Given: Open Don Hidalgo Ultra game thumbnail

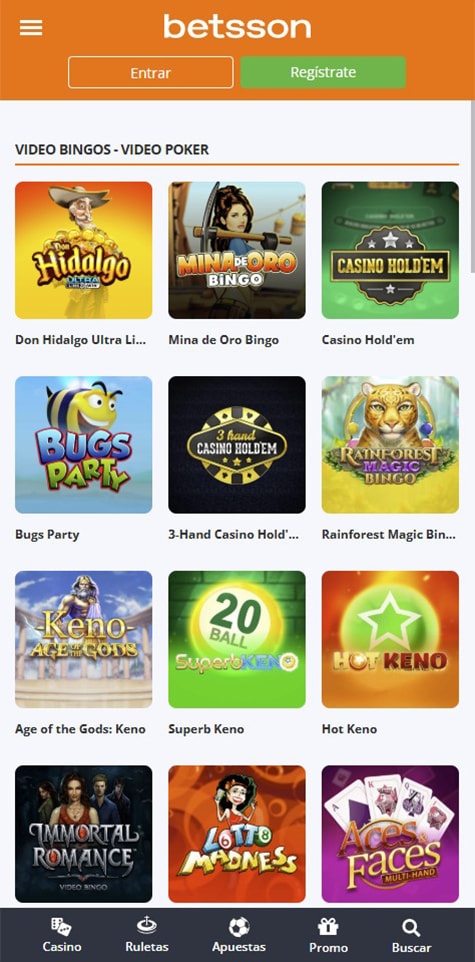Looking at the screenshot, I should coord(83,250).
